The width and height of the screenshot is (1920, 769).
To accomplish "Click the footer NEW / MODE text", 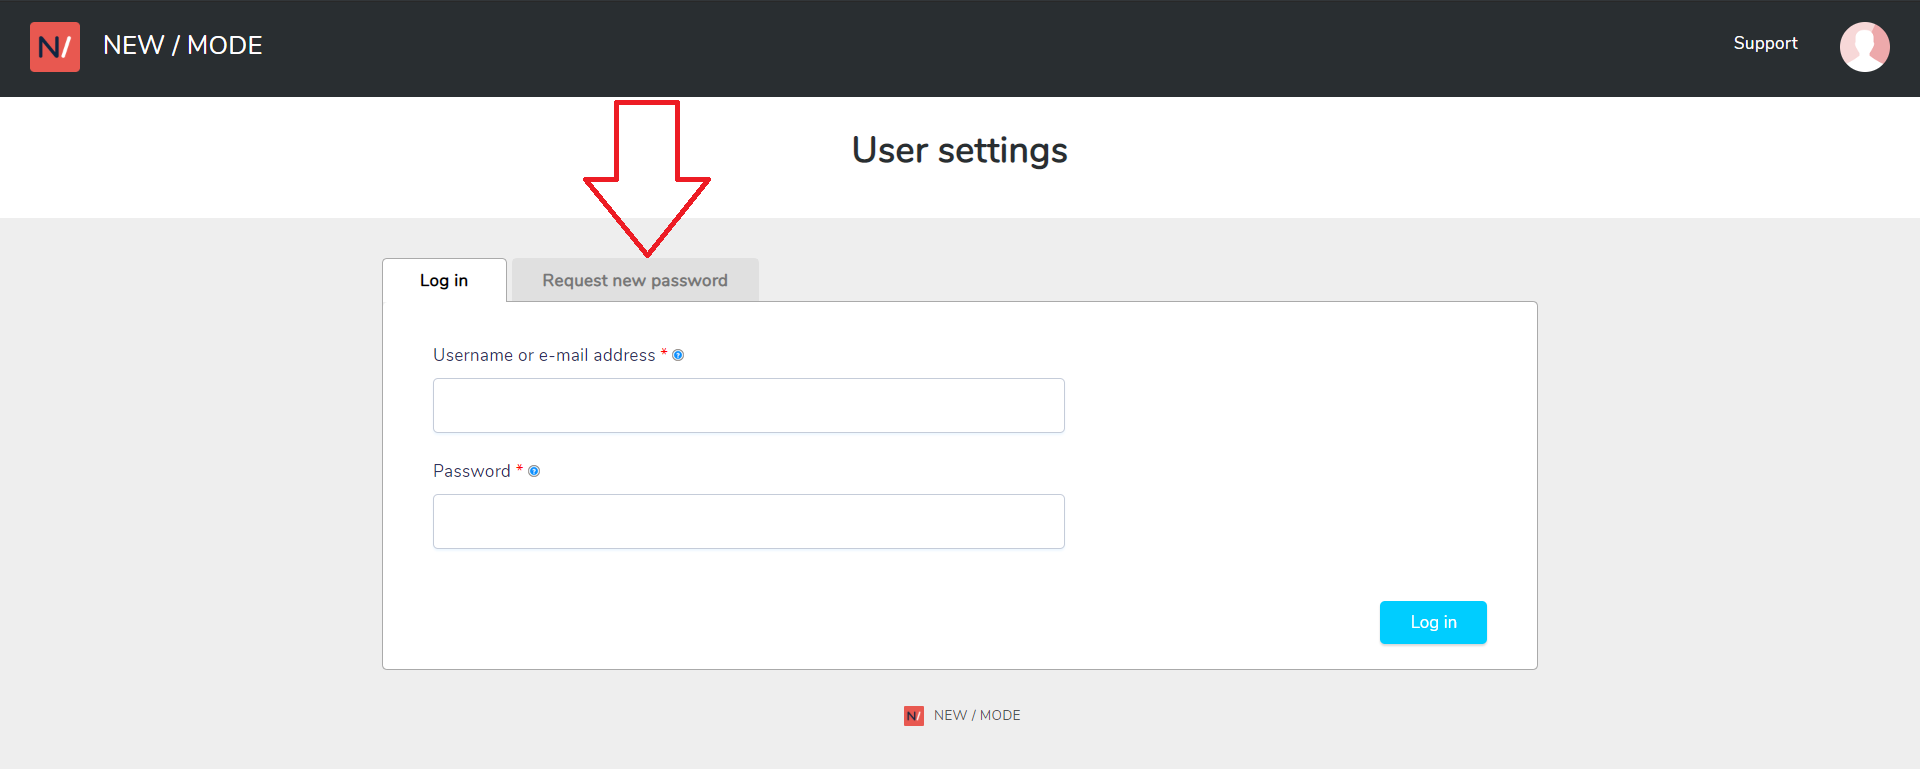I will 977,715.
